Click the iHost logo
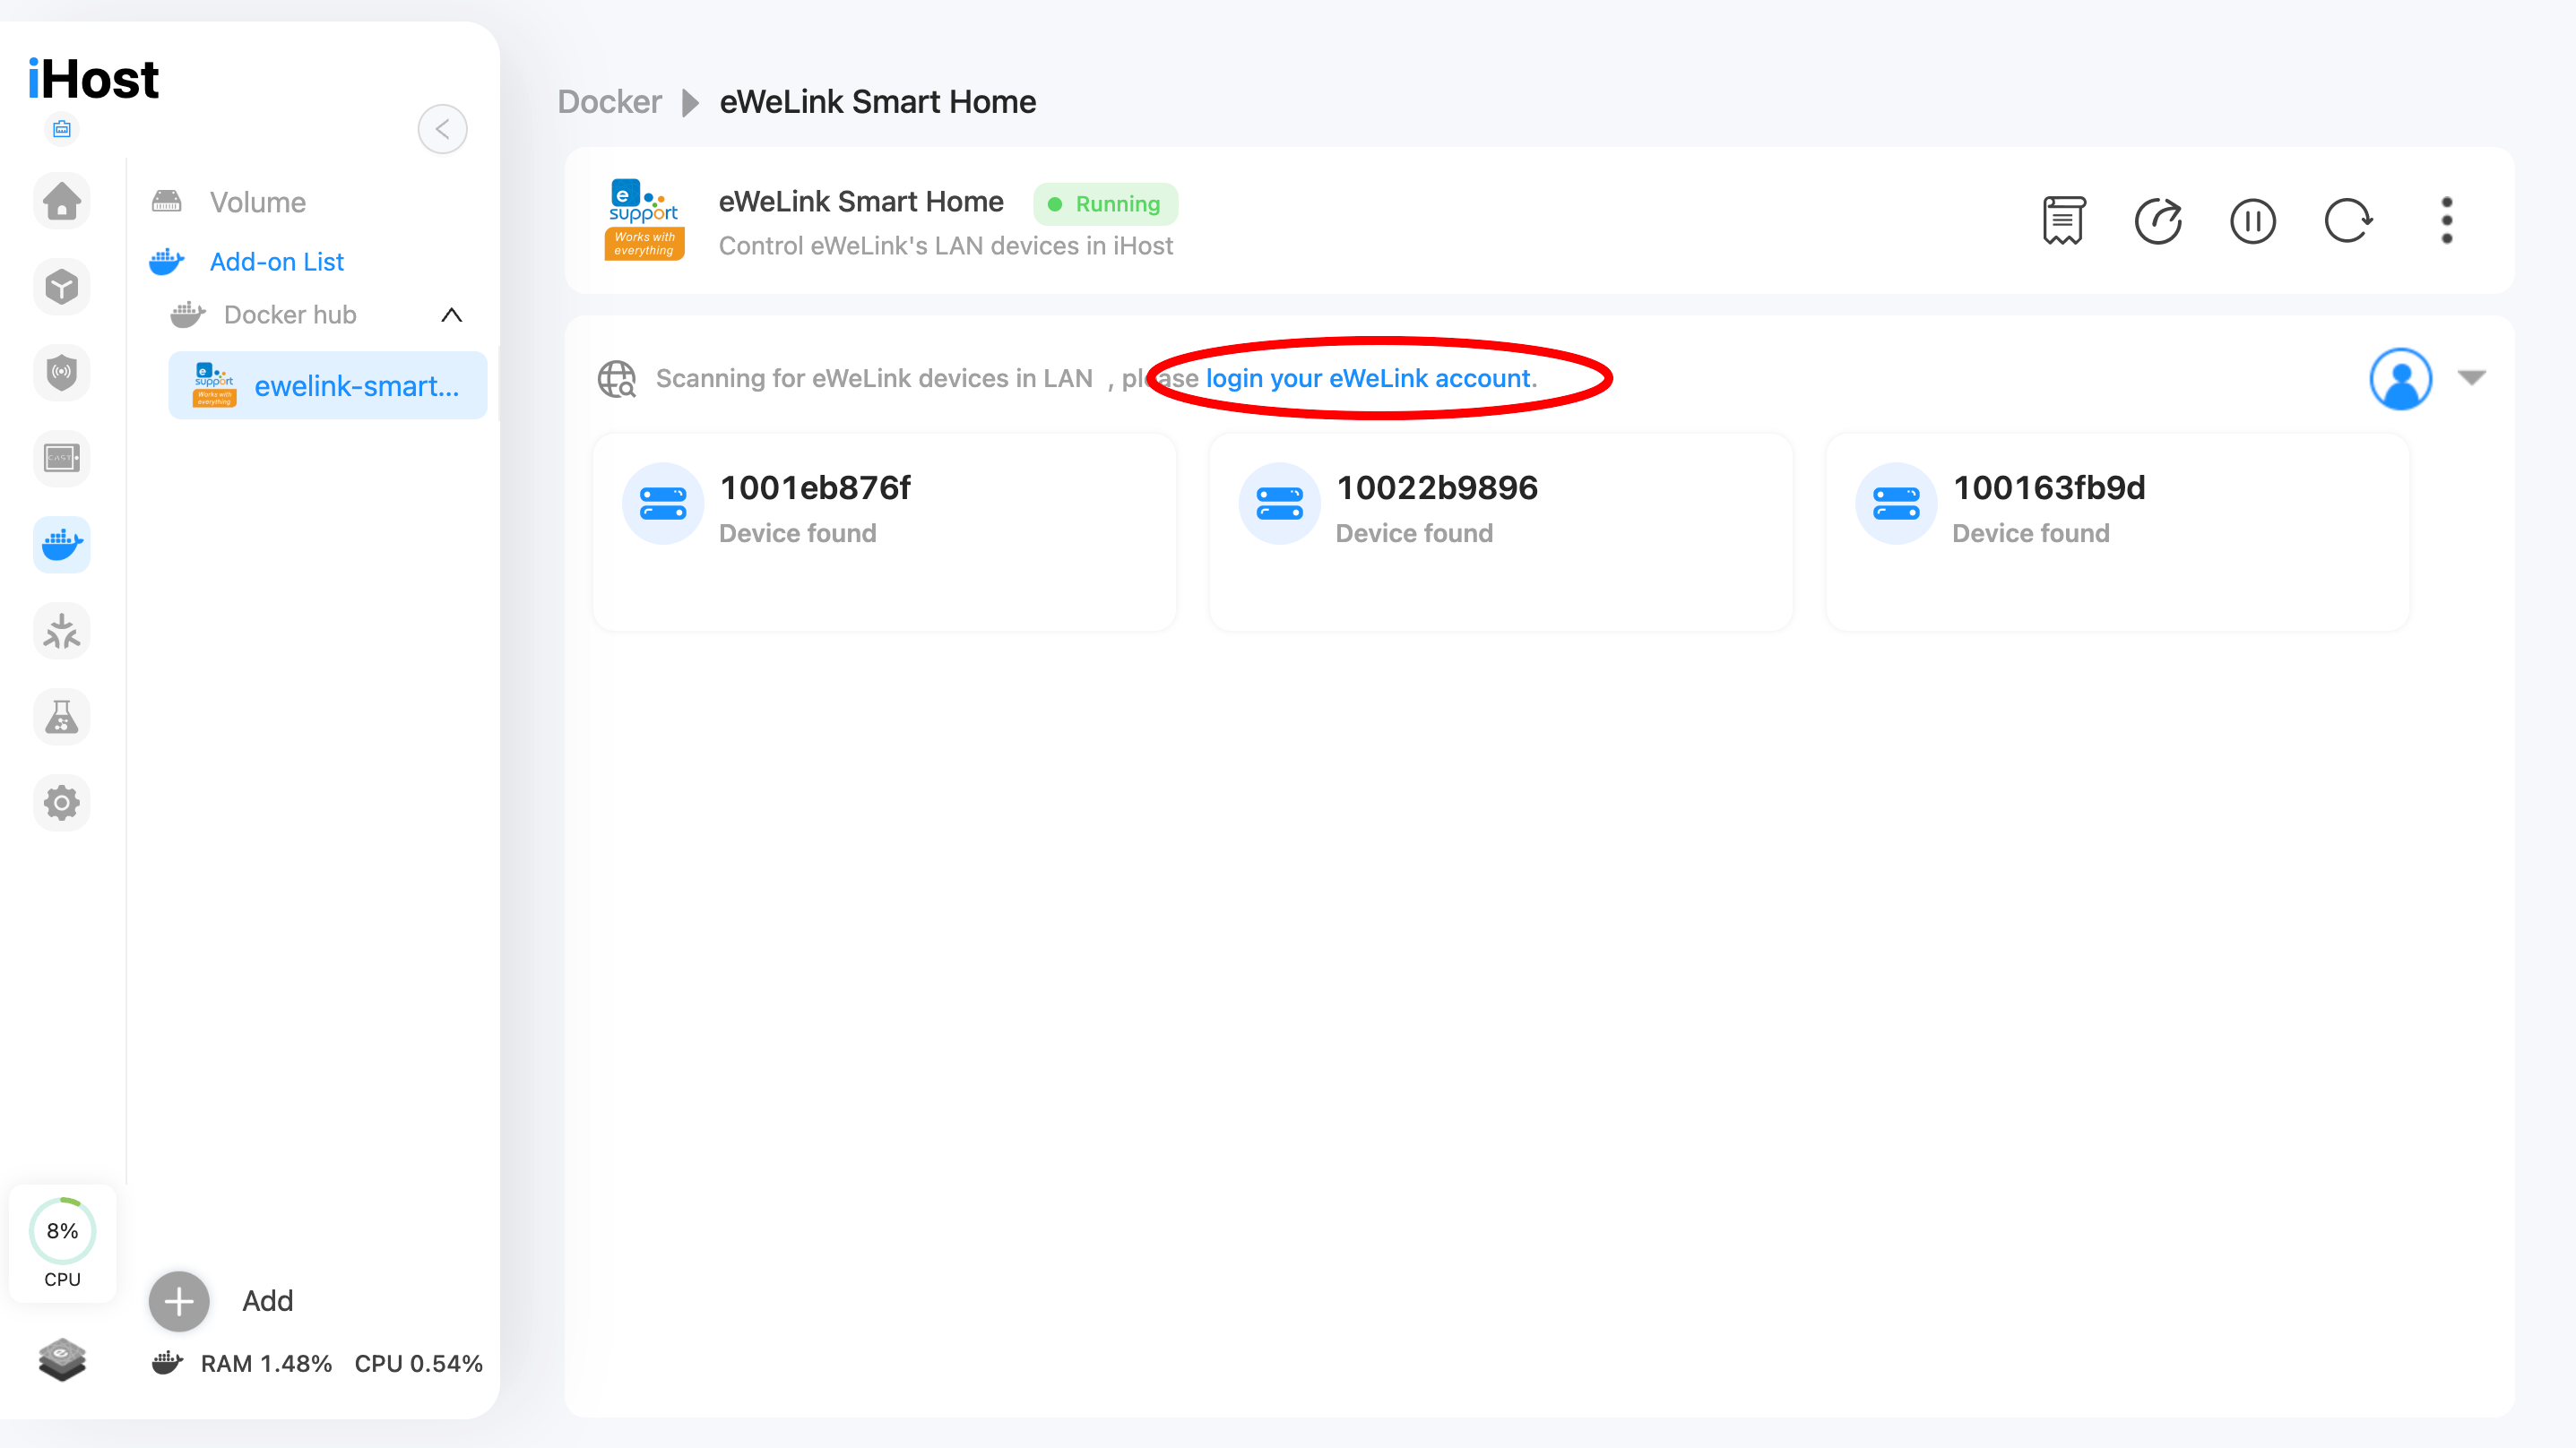Viewport: 2576px width, 1448px height. [x=93, y=79]
